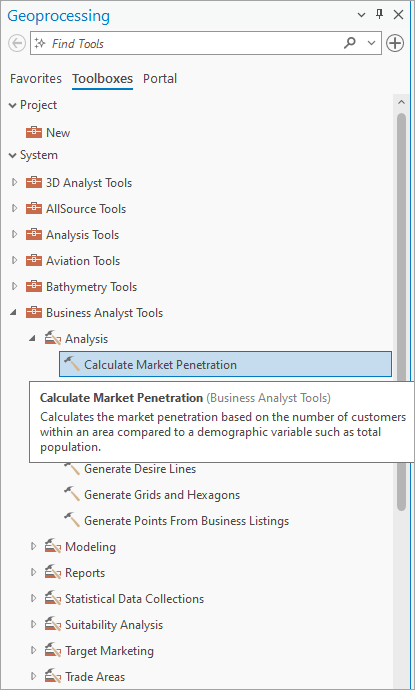Click the Aviation Tools toolbox icon
The image size is (415, 690).
(x=34, y=260)
